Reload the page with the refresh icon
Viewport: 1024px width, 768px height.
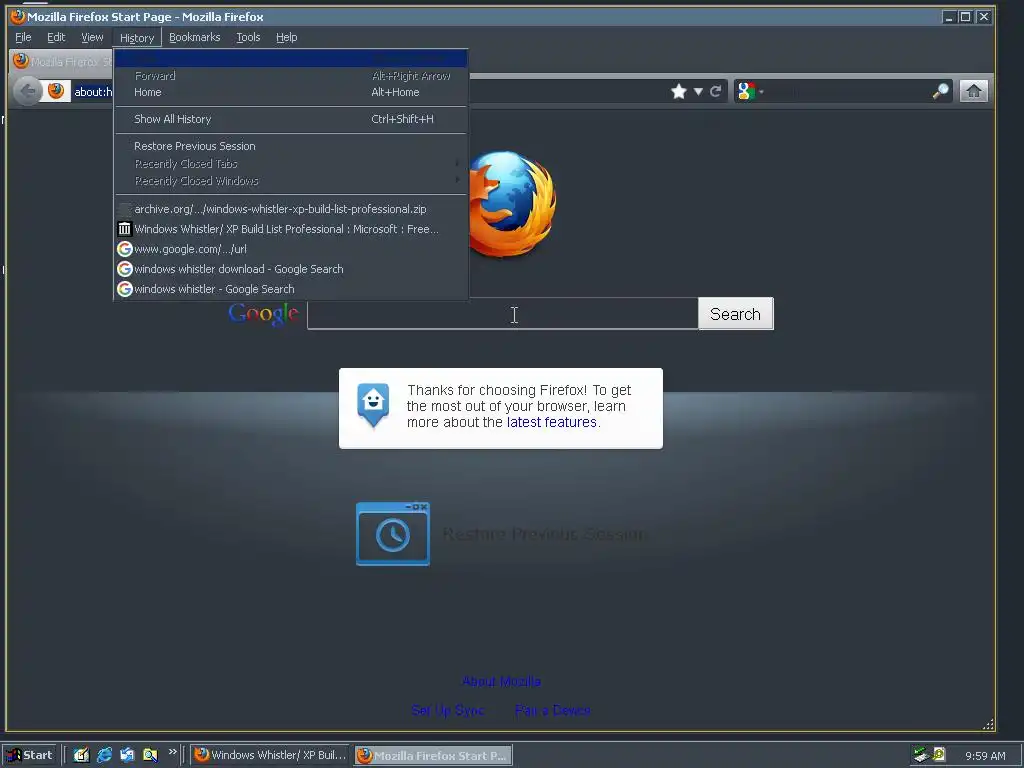[716, 91]
